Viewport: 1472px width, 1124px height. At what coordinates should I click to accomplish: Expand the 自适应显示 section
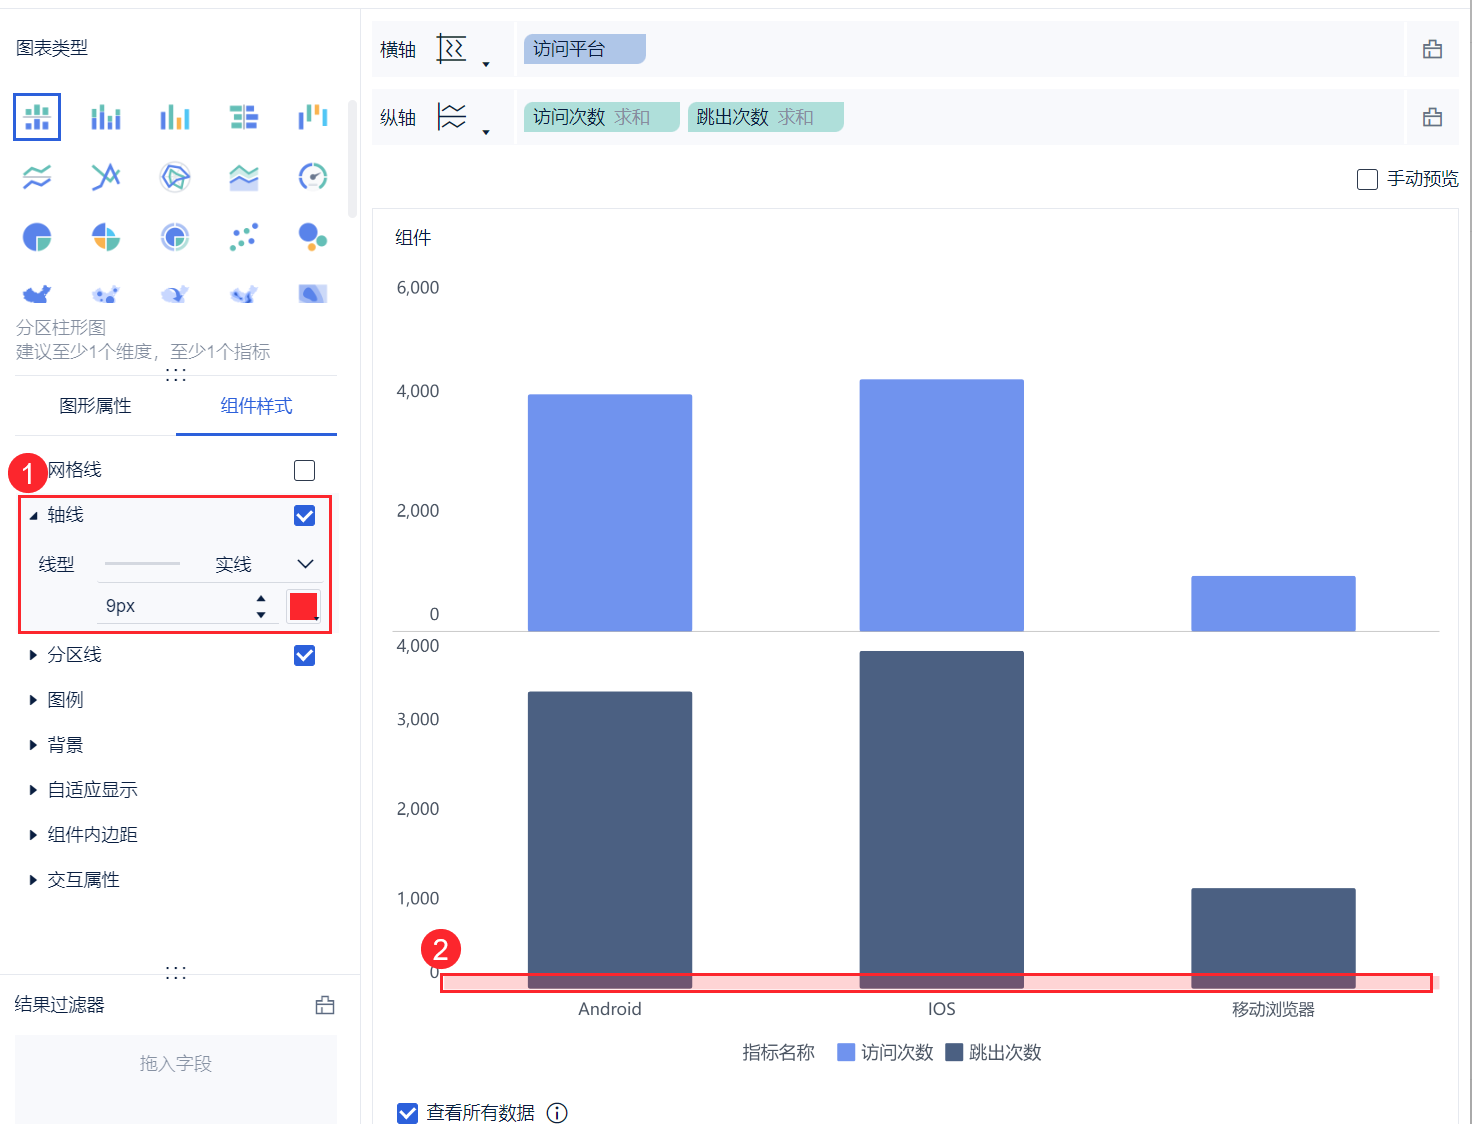(33, 790)
